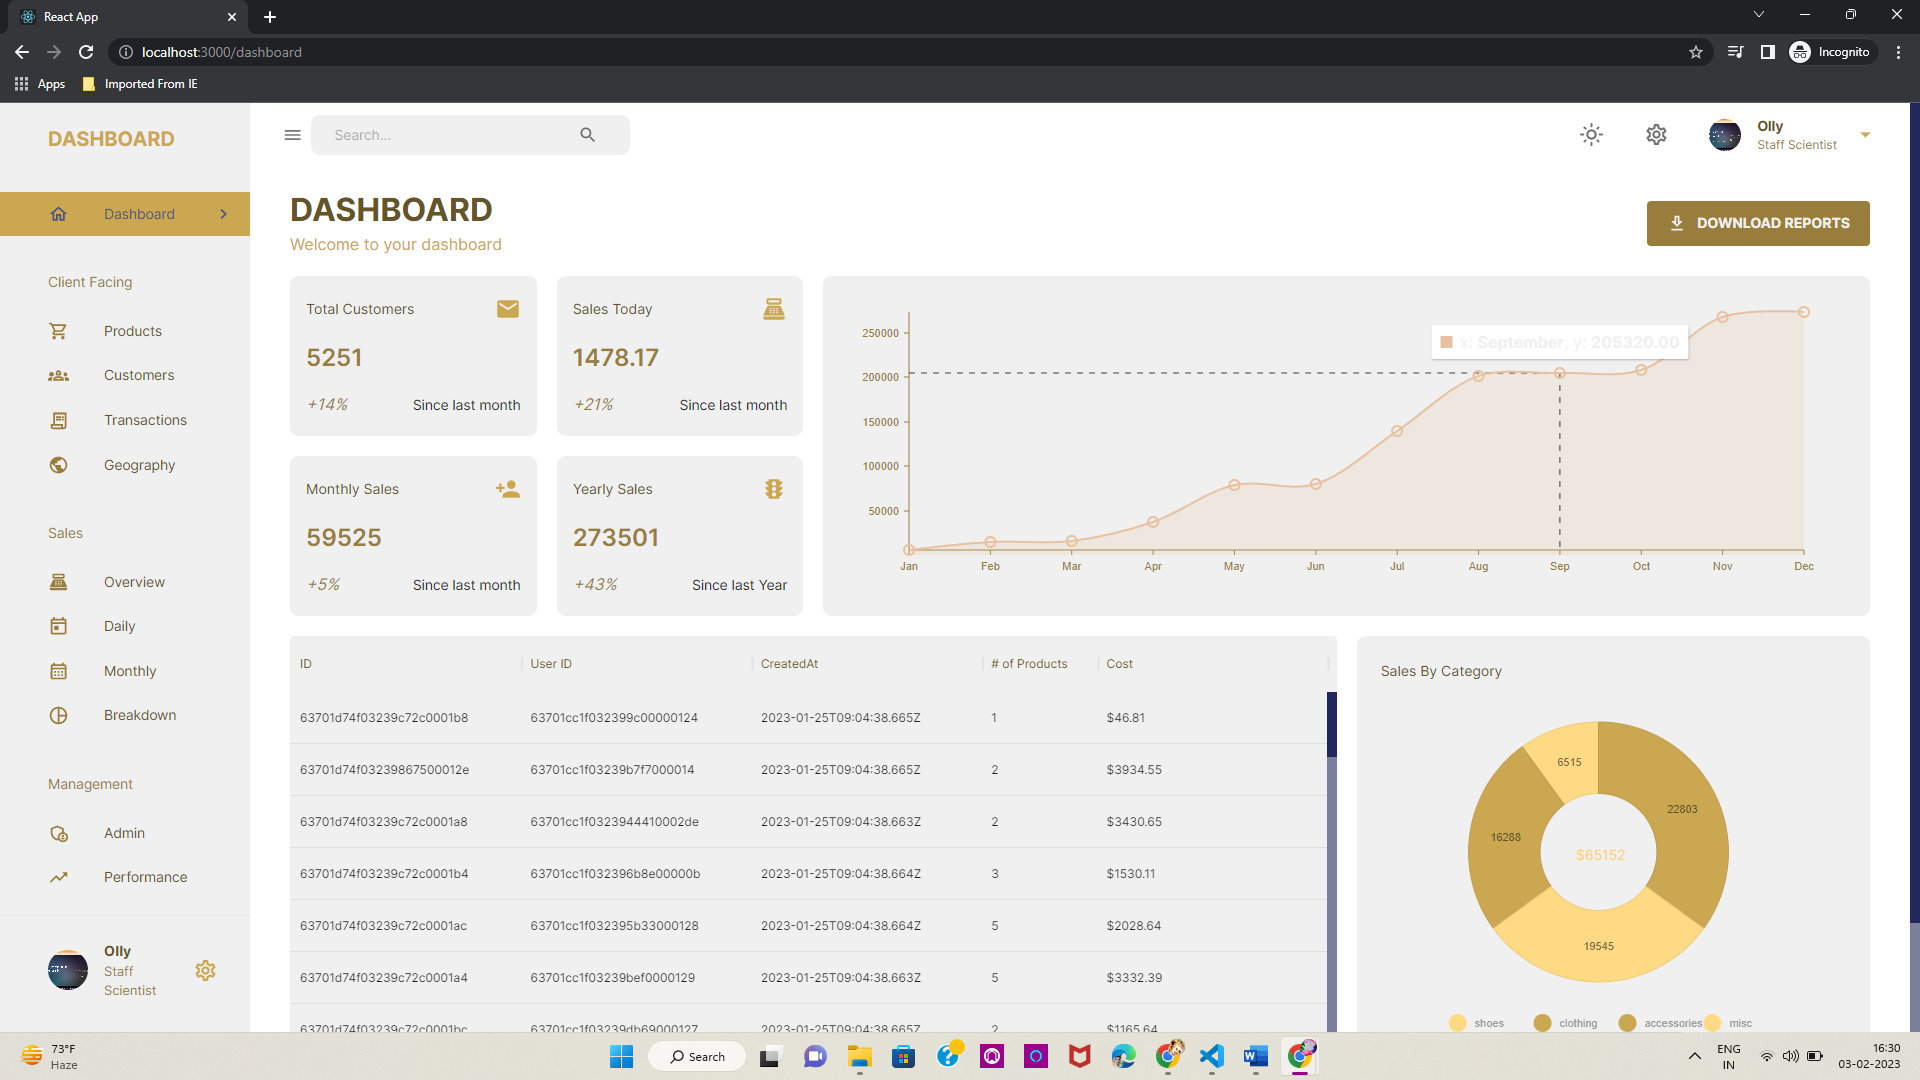Select the shopping cart icon next to Products
The image size is (1920, 1080).
[x=59, y=330]
